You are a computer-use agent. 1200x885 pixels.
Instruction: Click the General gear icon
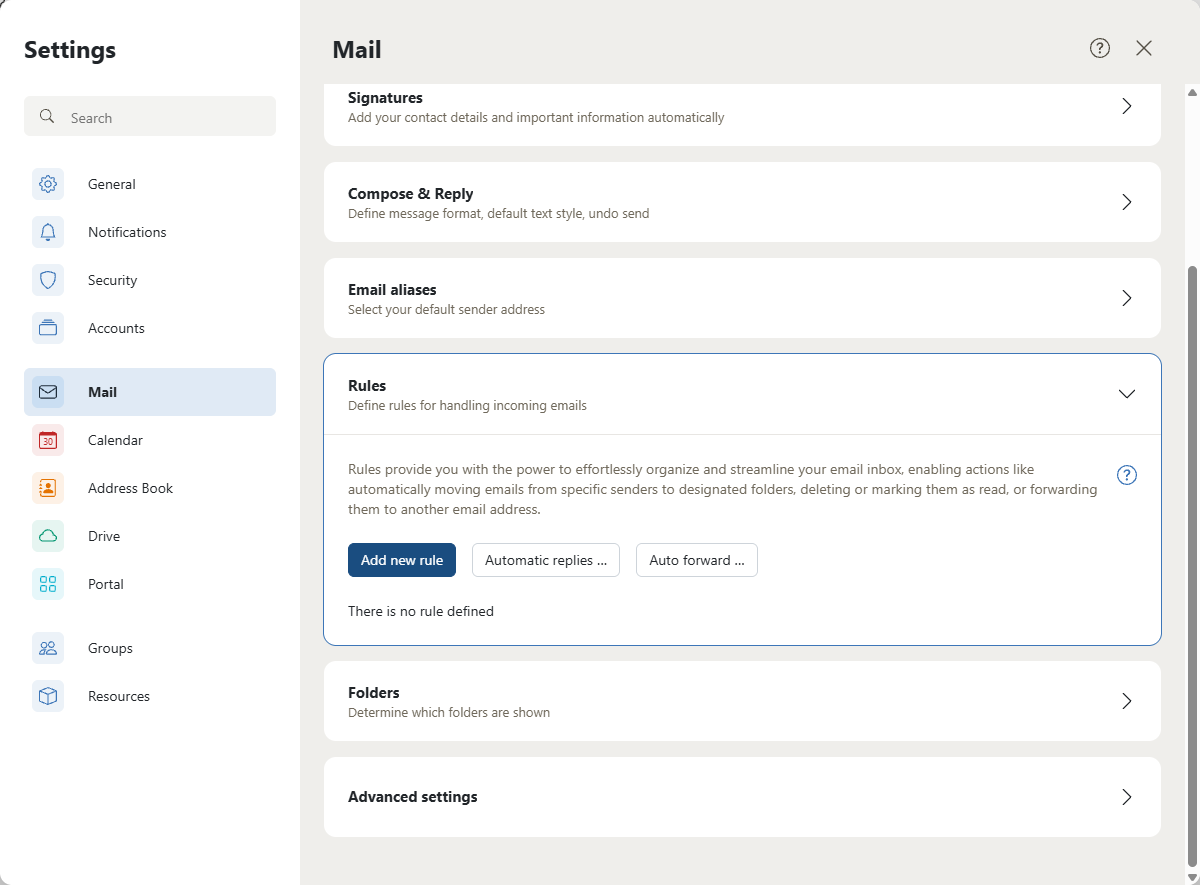(48, 184)
